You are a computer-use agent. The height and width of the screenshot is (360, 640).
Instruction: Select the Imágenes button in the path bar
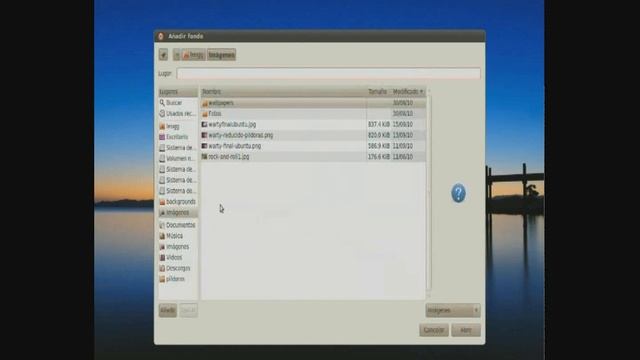click(221, 55)
